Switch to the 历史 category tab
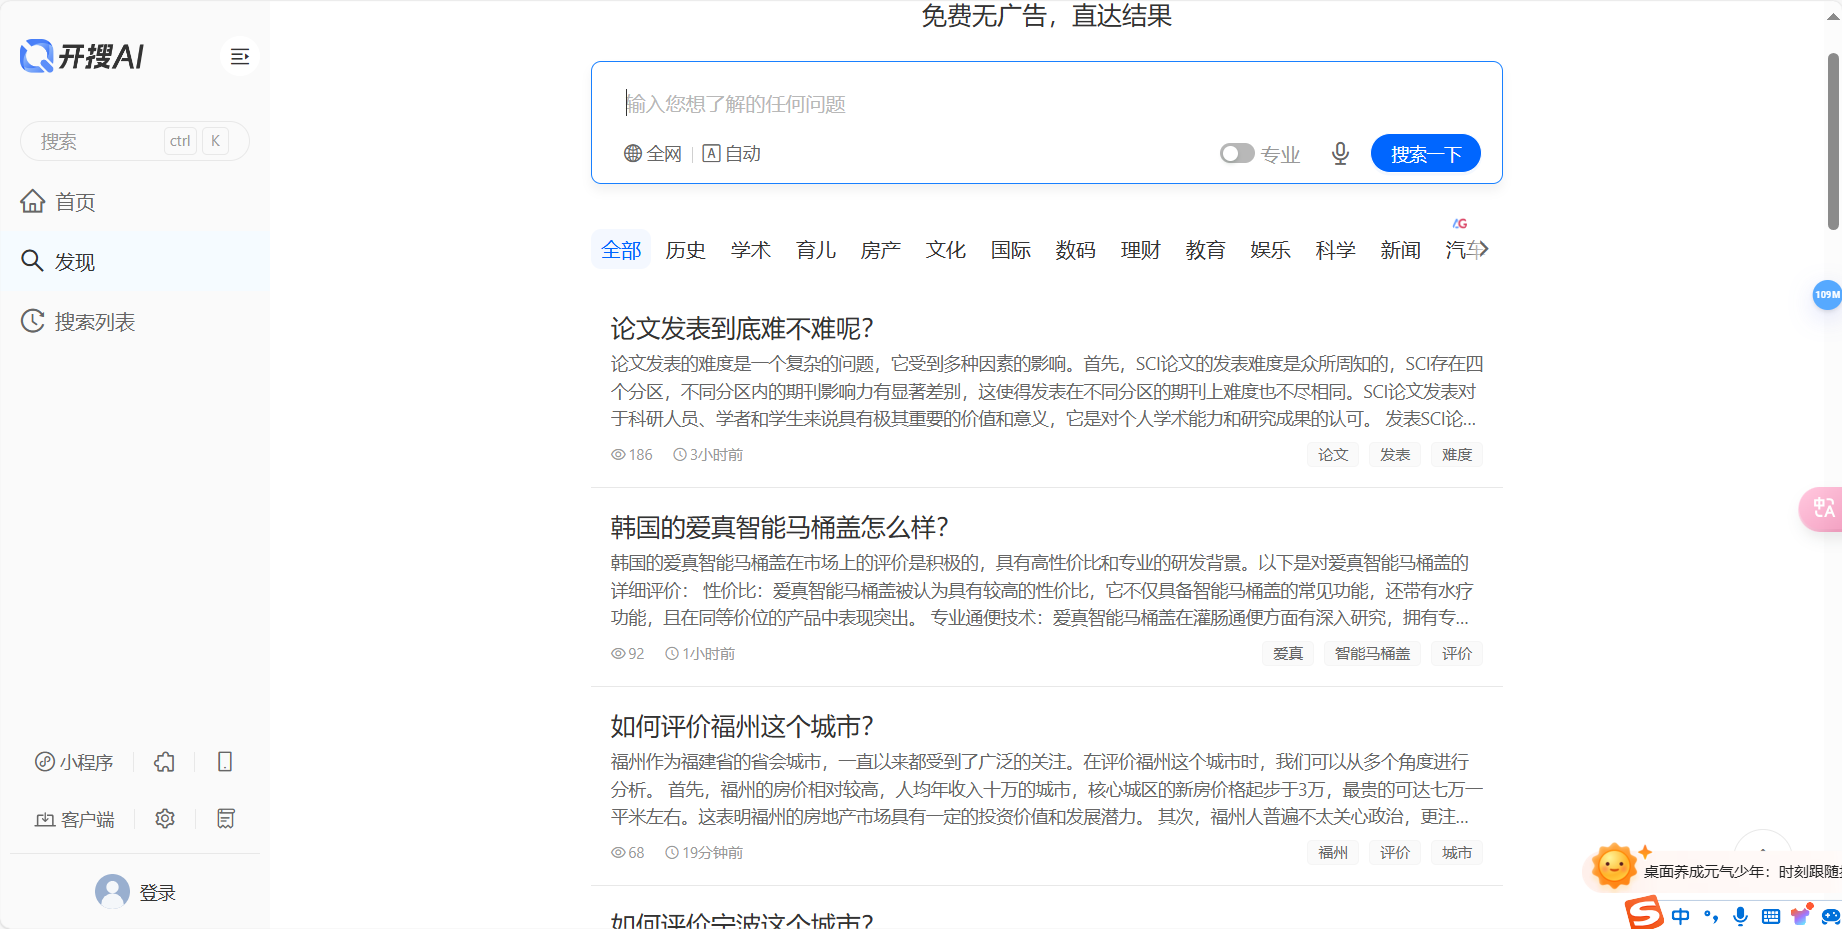Screen dimensions: 1842x929 (x=685, y=250)
